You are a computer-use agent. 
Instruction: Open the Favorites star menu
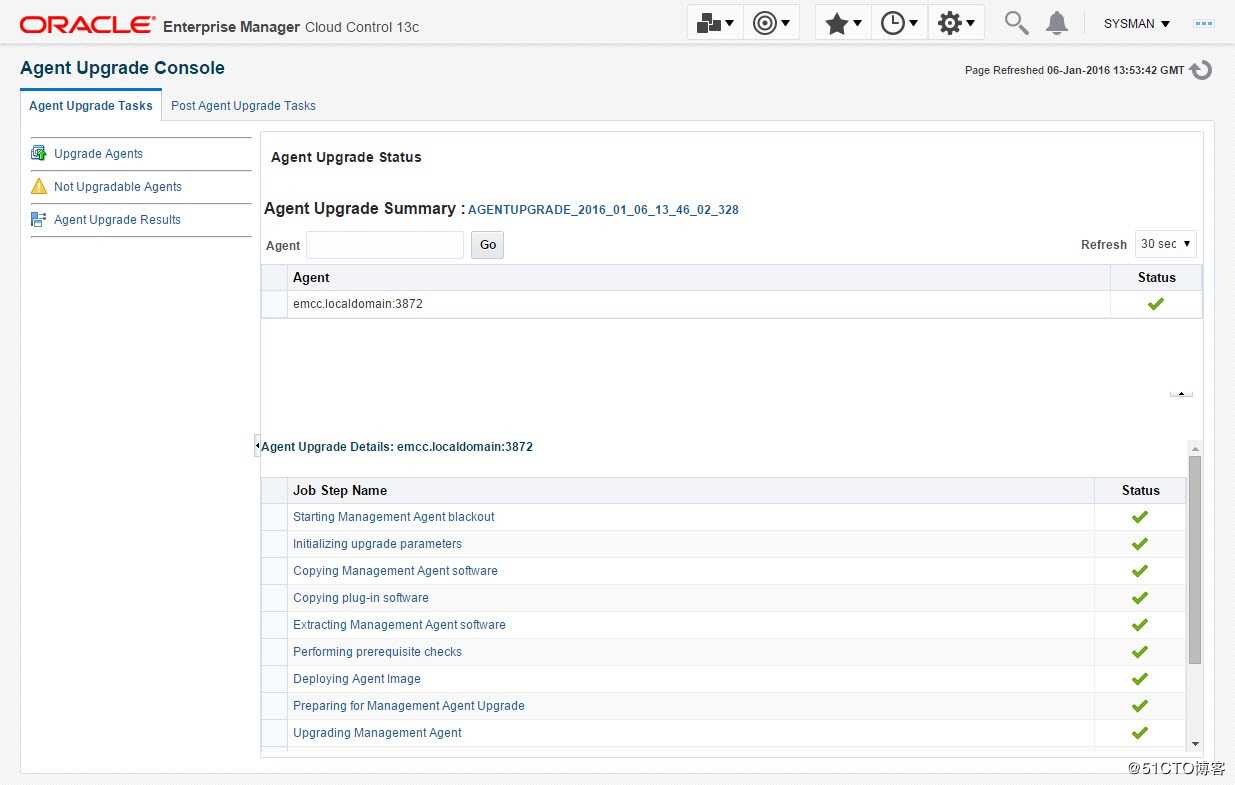(x=843, y=23)
